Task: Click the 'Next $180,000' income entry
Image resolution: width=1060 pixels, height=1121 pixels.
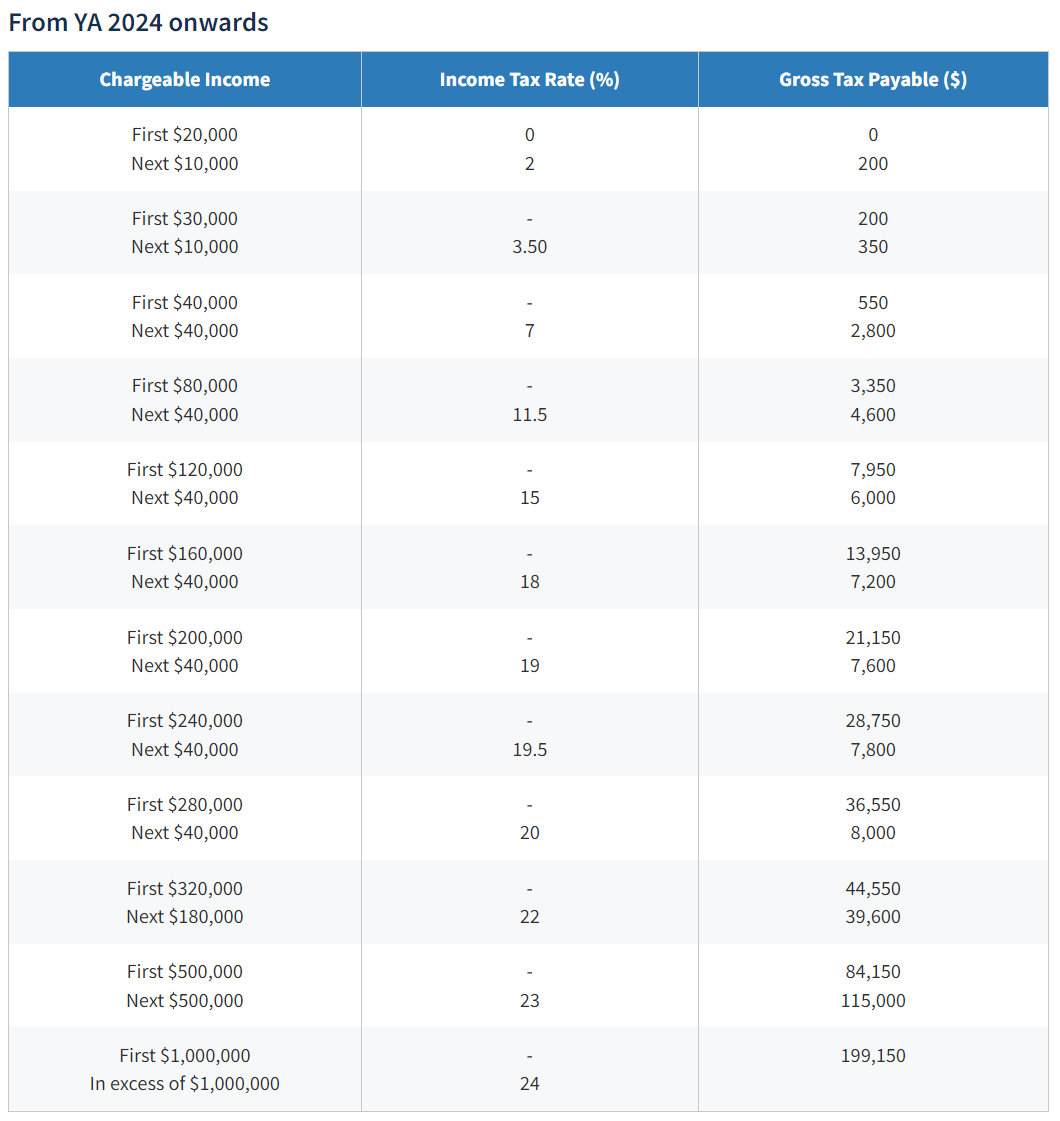Action: pos(185,917)
